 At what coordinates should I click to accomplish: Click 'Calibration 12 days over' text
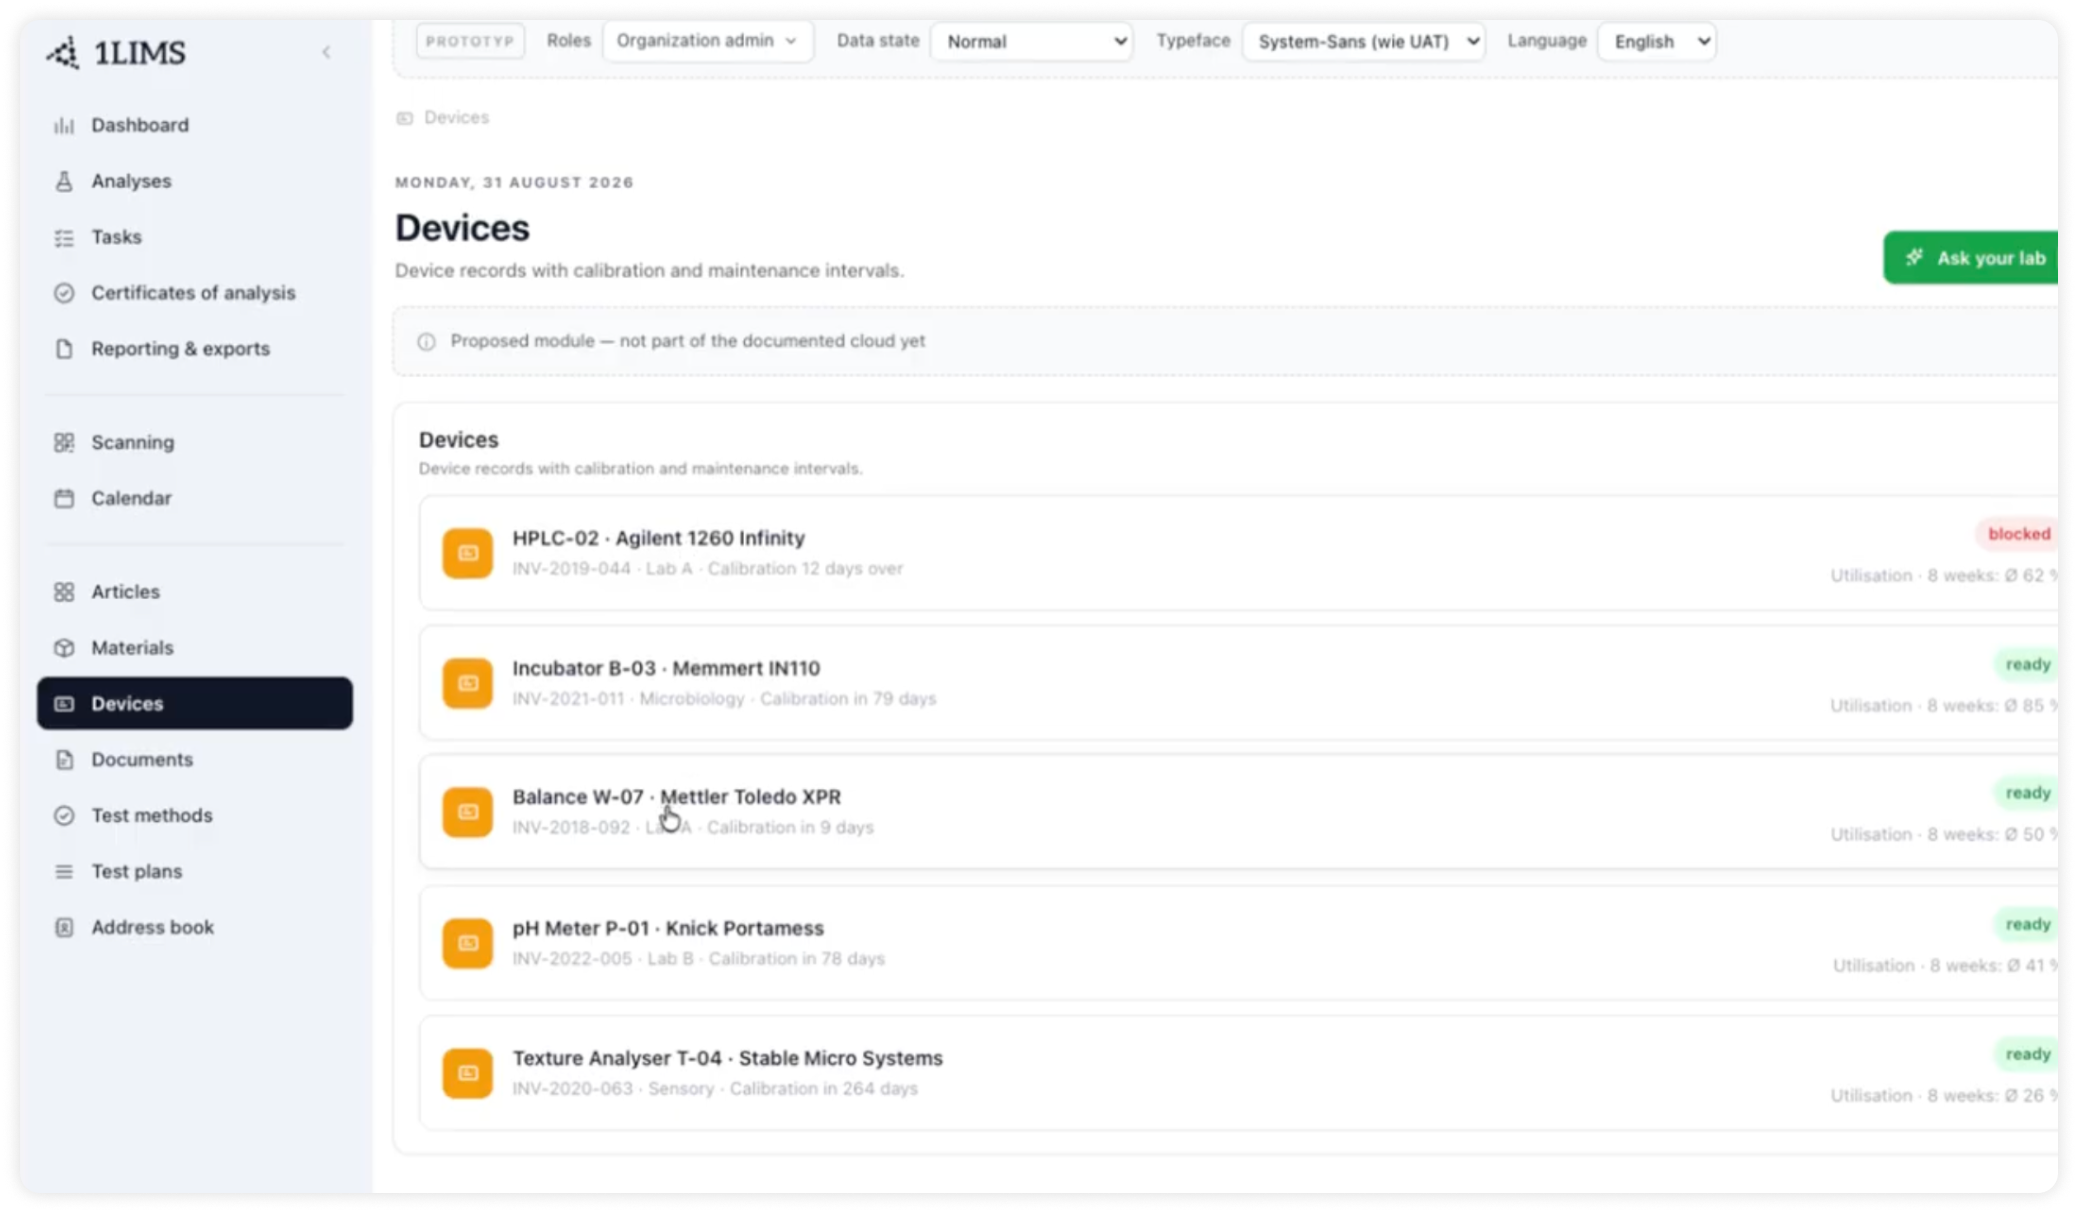[805, 568]
